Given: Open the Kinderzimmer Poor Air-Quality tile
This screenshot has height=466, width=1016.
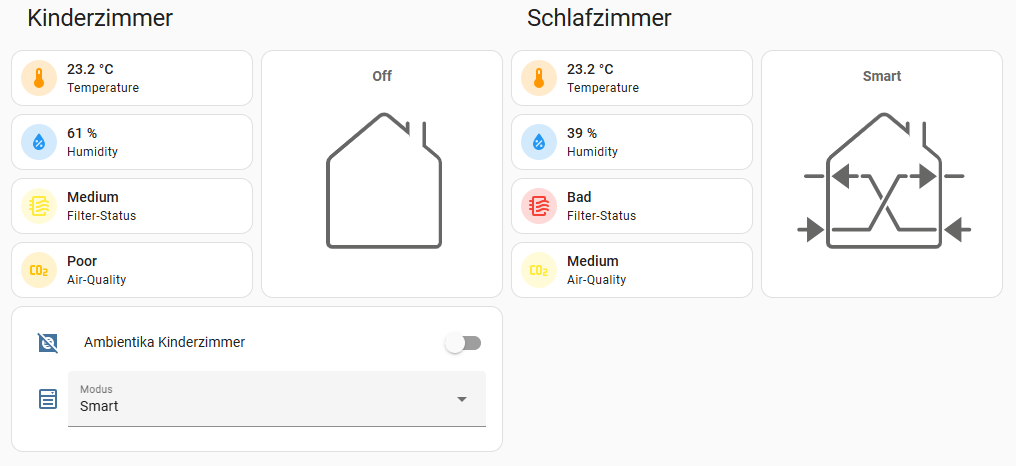Looking at the screenshot, I should (x=150, y=270).
